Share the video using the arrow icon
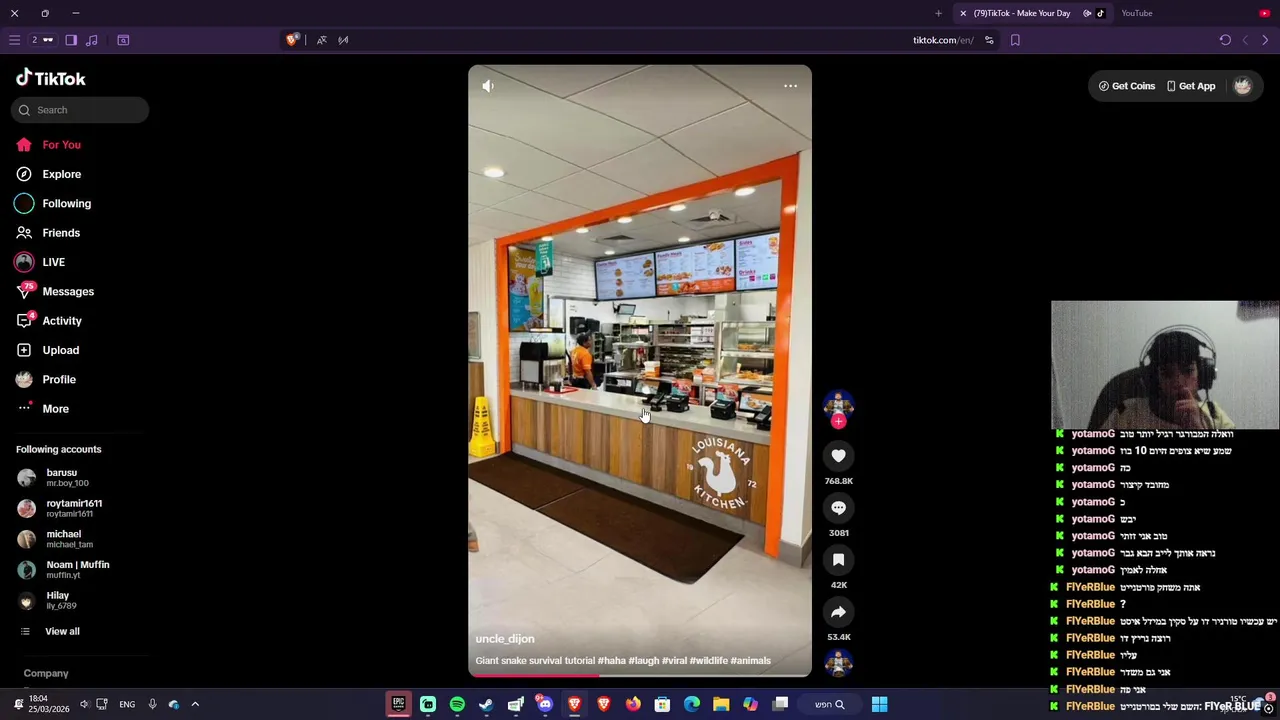Viewport: 1280px width, 720px height. point(838,612)
